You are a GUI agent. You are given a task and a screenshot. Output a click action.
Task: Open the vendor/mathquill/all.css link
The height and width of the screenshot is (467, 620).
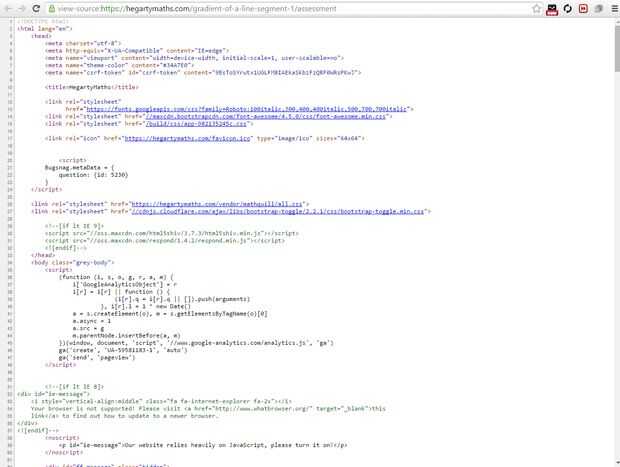pos(217,204)
